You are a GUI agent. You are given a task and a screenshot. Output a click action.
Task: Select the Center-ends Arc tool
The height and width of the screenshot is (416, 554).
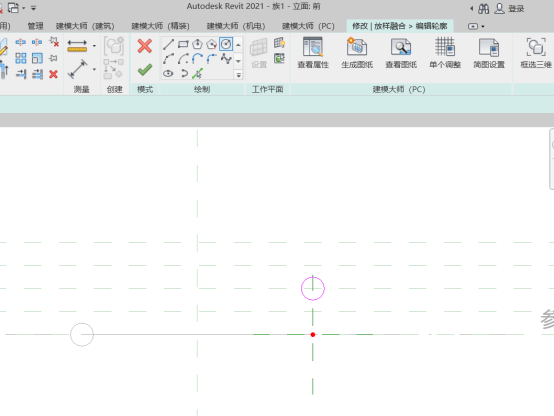coord(183,59)
